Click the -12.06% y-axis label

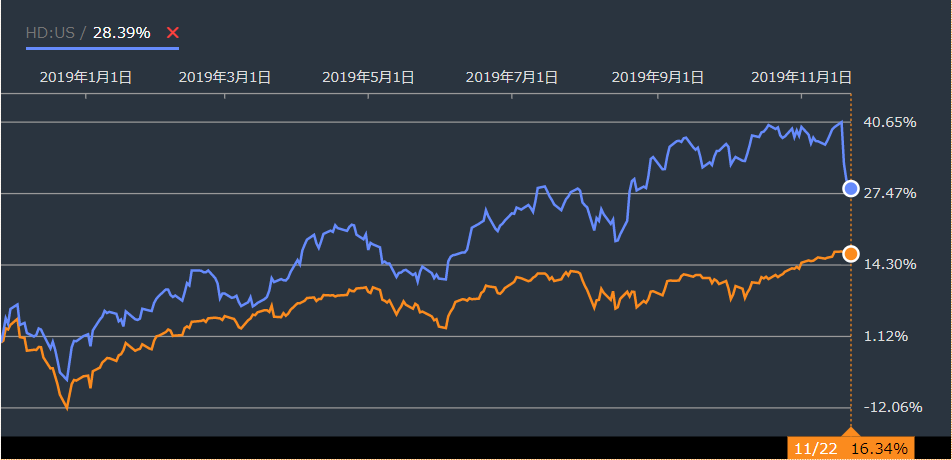(891, 407)
